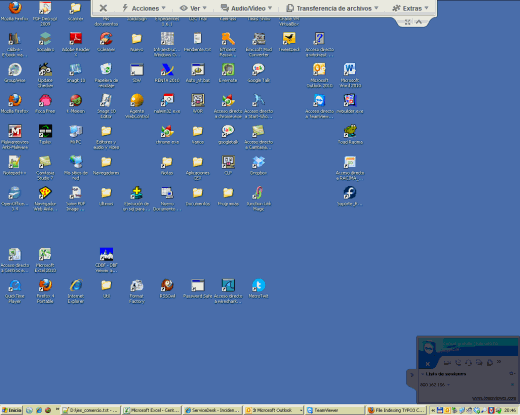
Task: Open the Password Safe desktop icon
Action: click(x=197, y=289)
